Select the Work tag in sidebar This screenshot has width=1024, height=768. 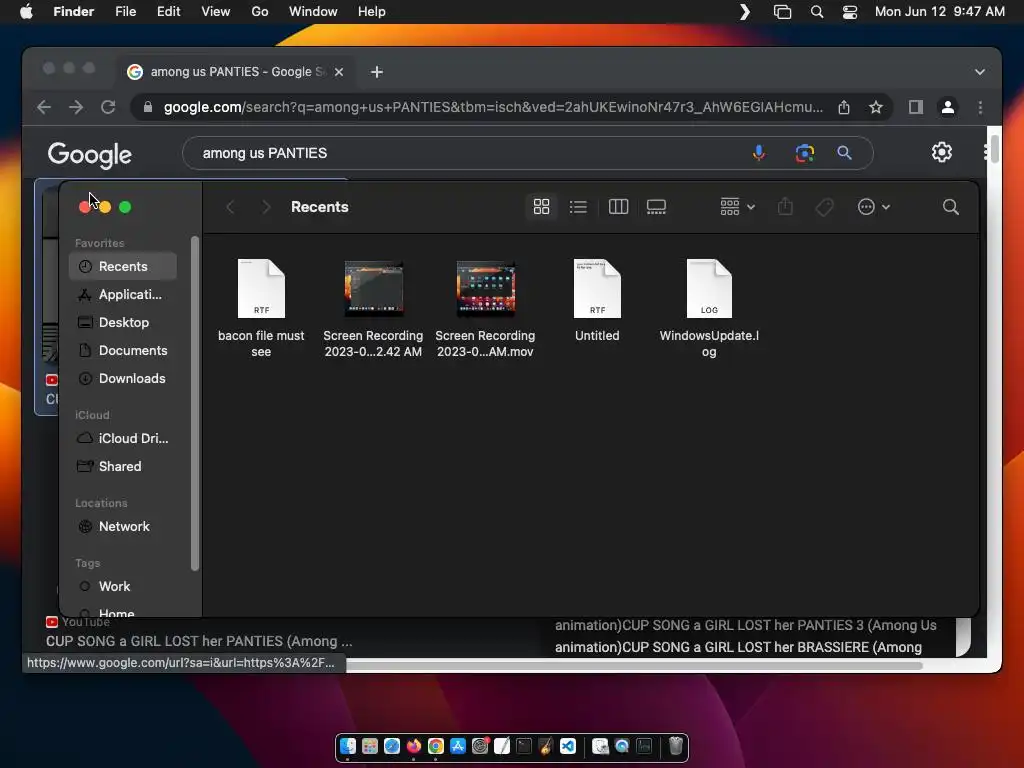pyautogui.click(x=123, y=587)
